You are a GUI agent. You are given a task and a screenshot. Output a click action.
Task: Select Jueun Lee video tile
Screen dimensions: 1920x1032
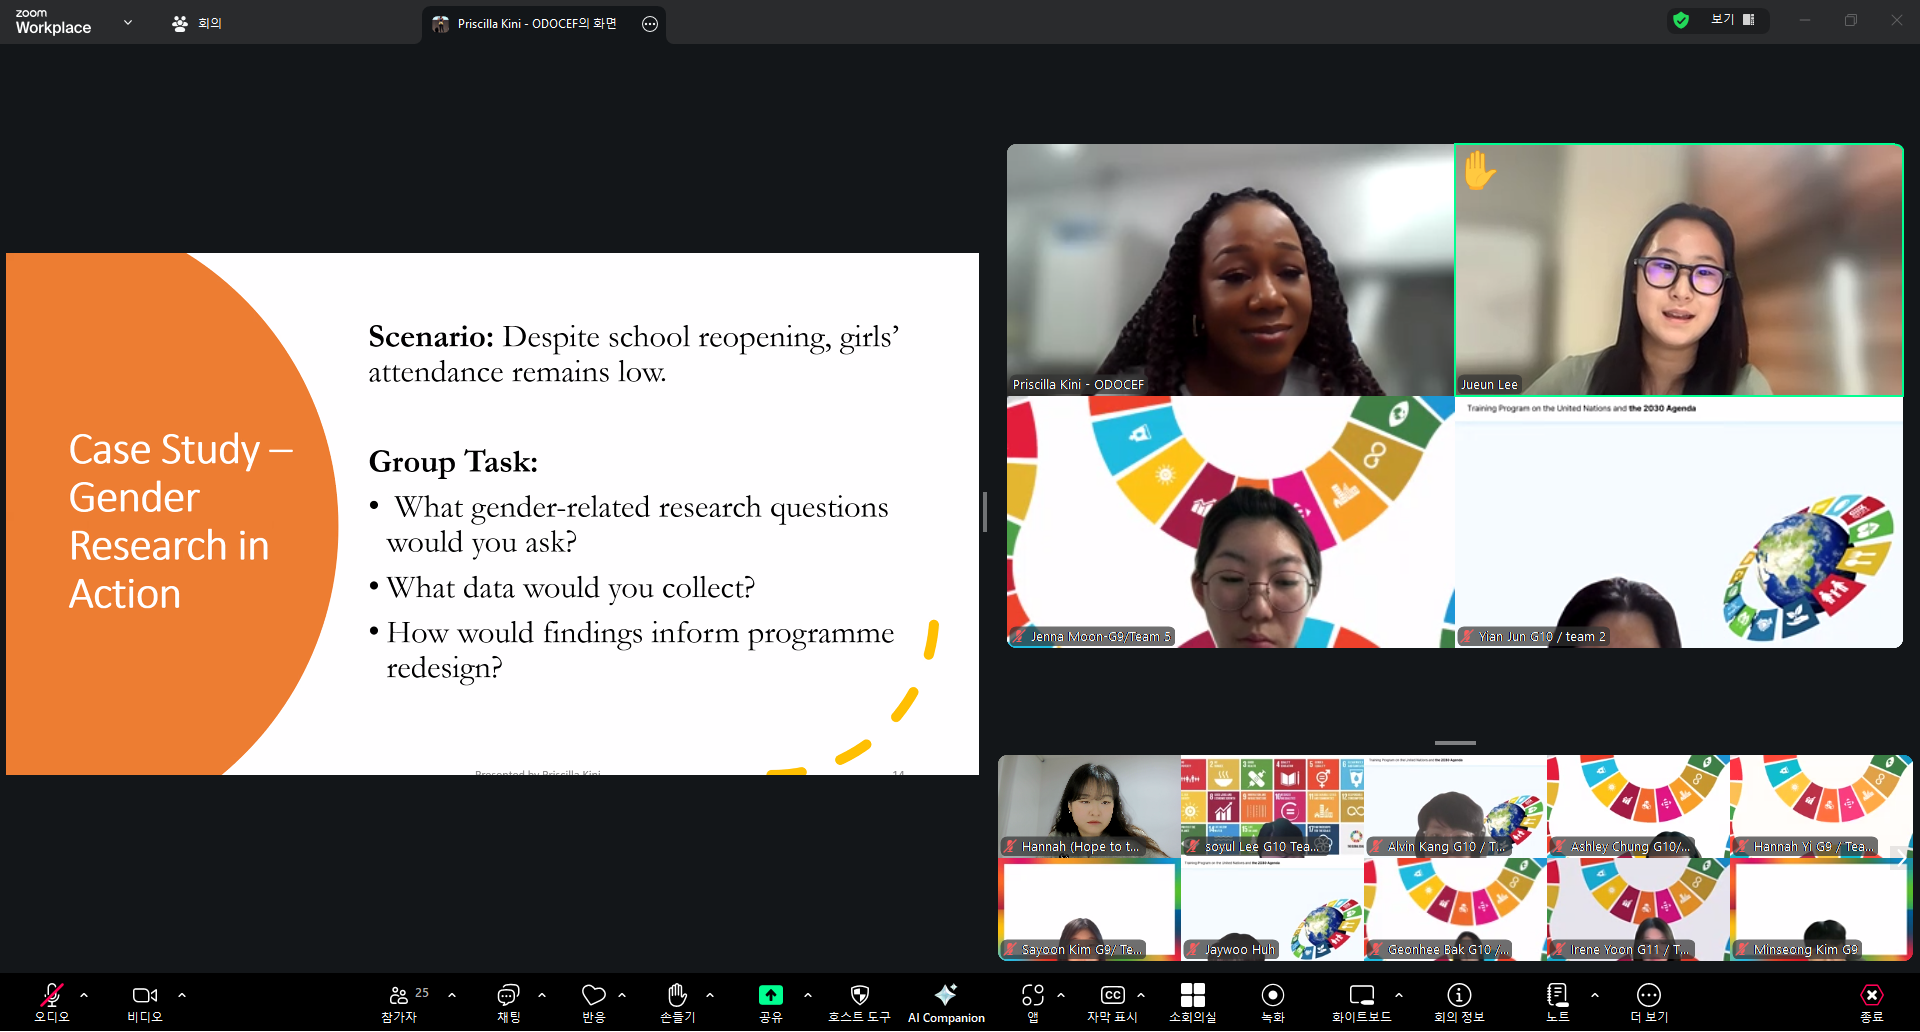click(1679, 270)
